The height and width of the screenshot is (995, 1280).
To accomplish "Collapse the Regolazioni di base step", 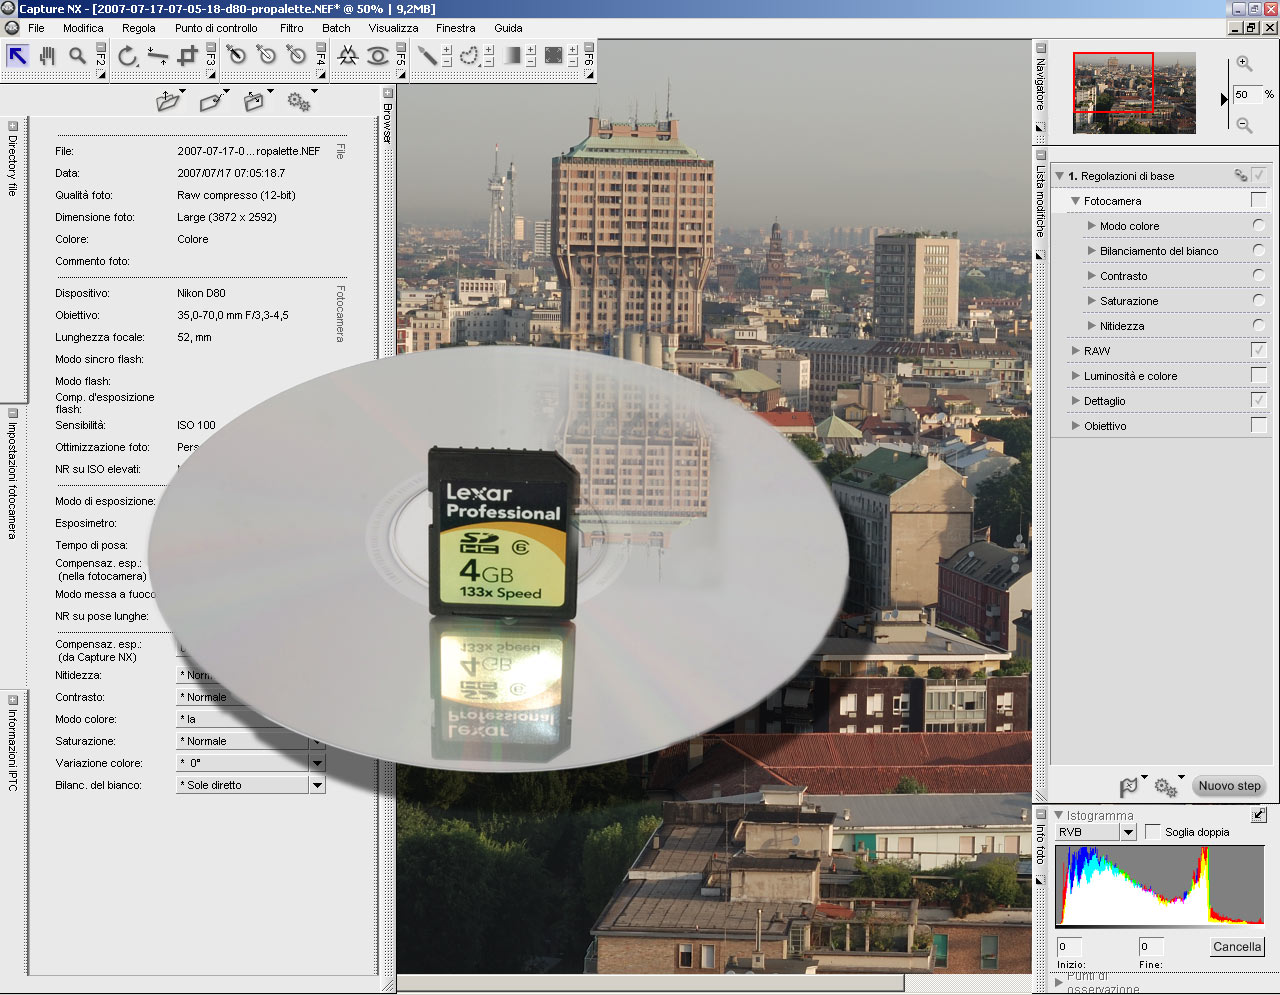I will tap(1060, 176).
